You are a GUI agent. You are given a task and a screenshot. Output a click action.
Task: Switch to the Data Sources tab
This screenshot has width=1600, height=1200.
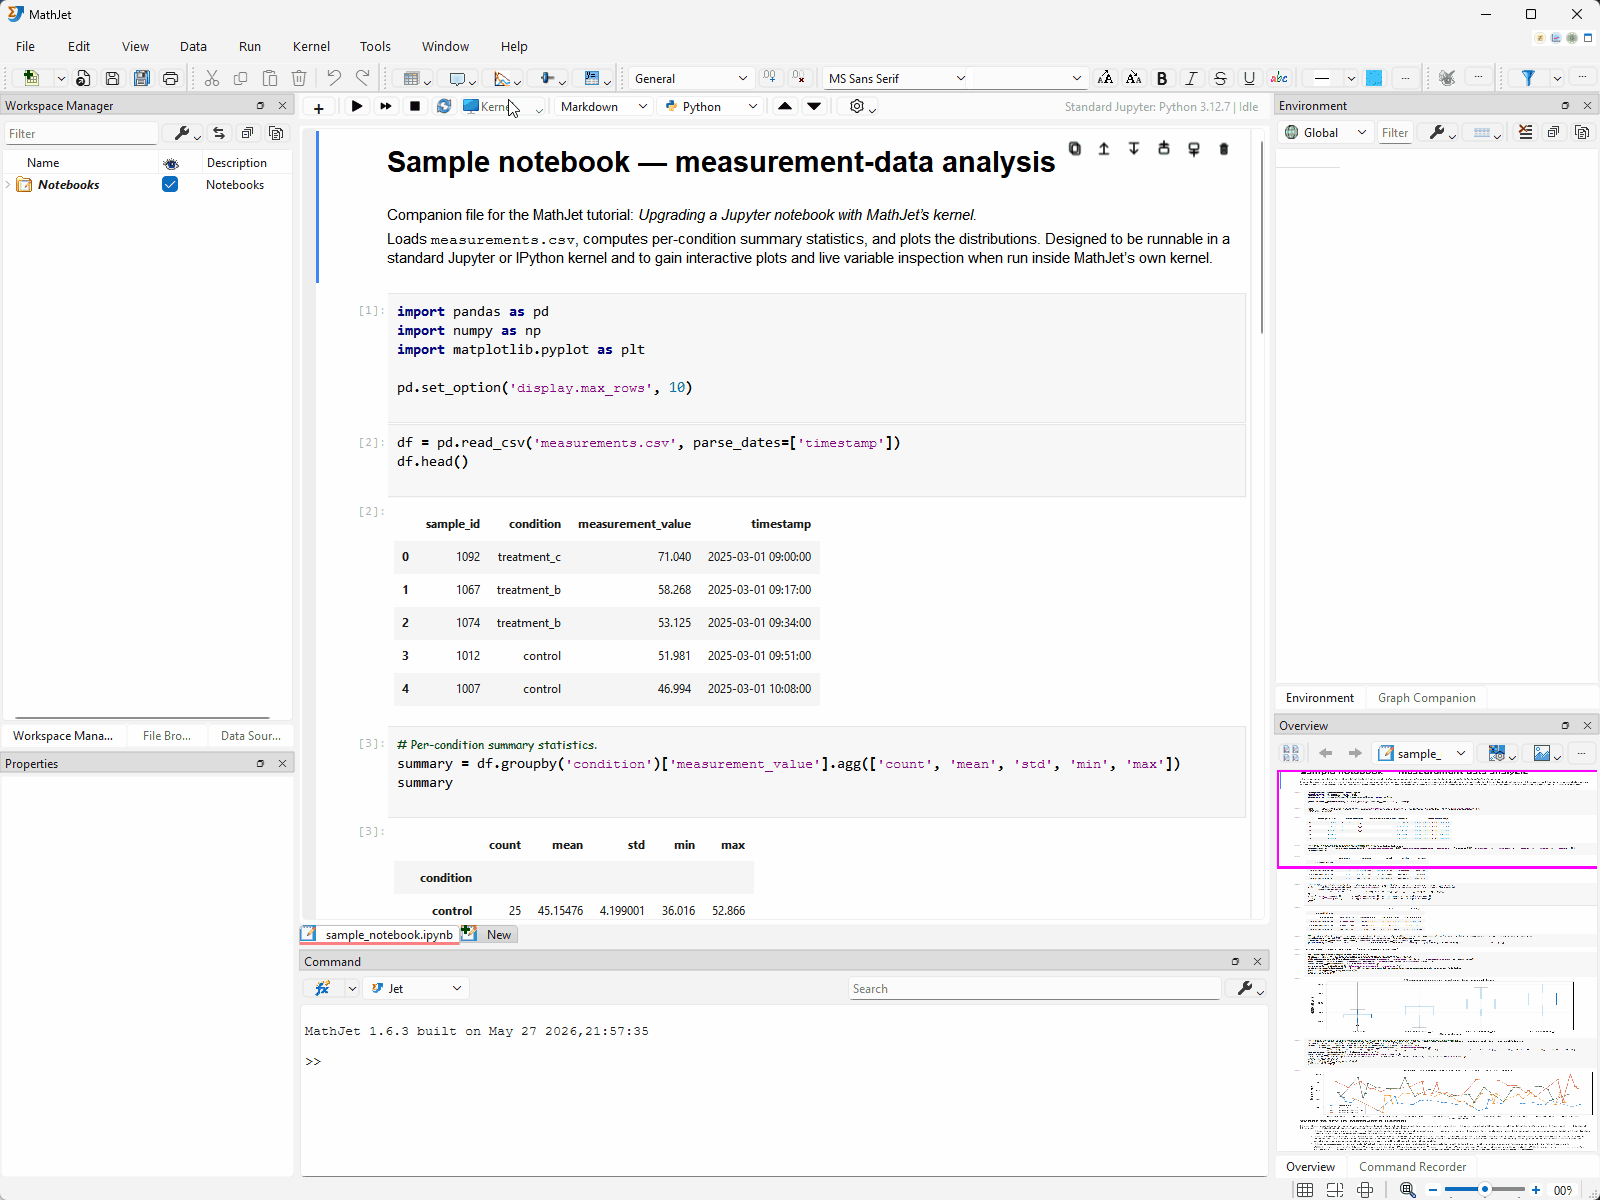click(x=250, y=735)
